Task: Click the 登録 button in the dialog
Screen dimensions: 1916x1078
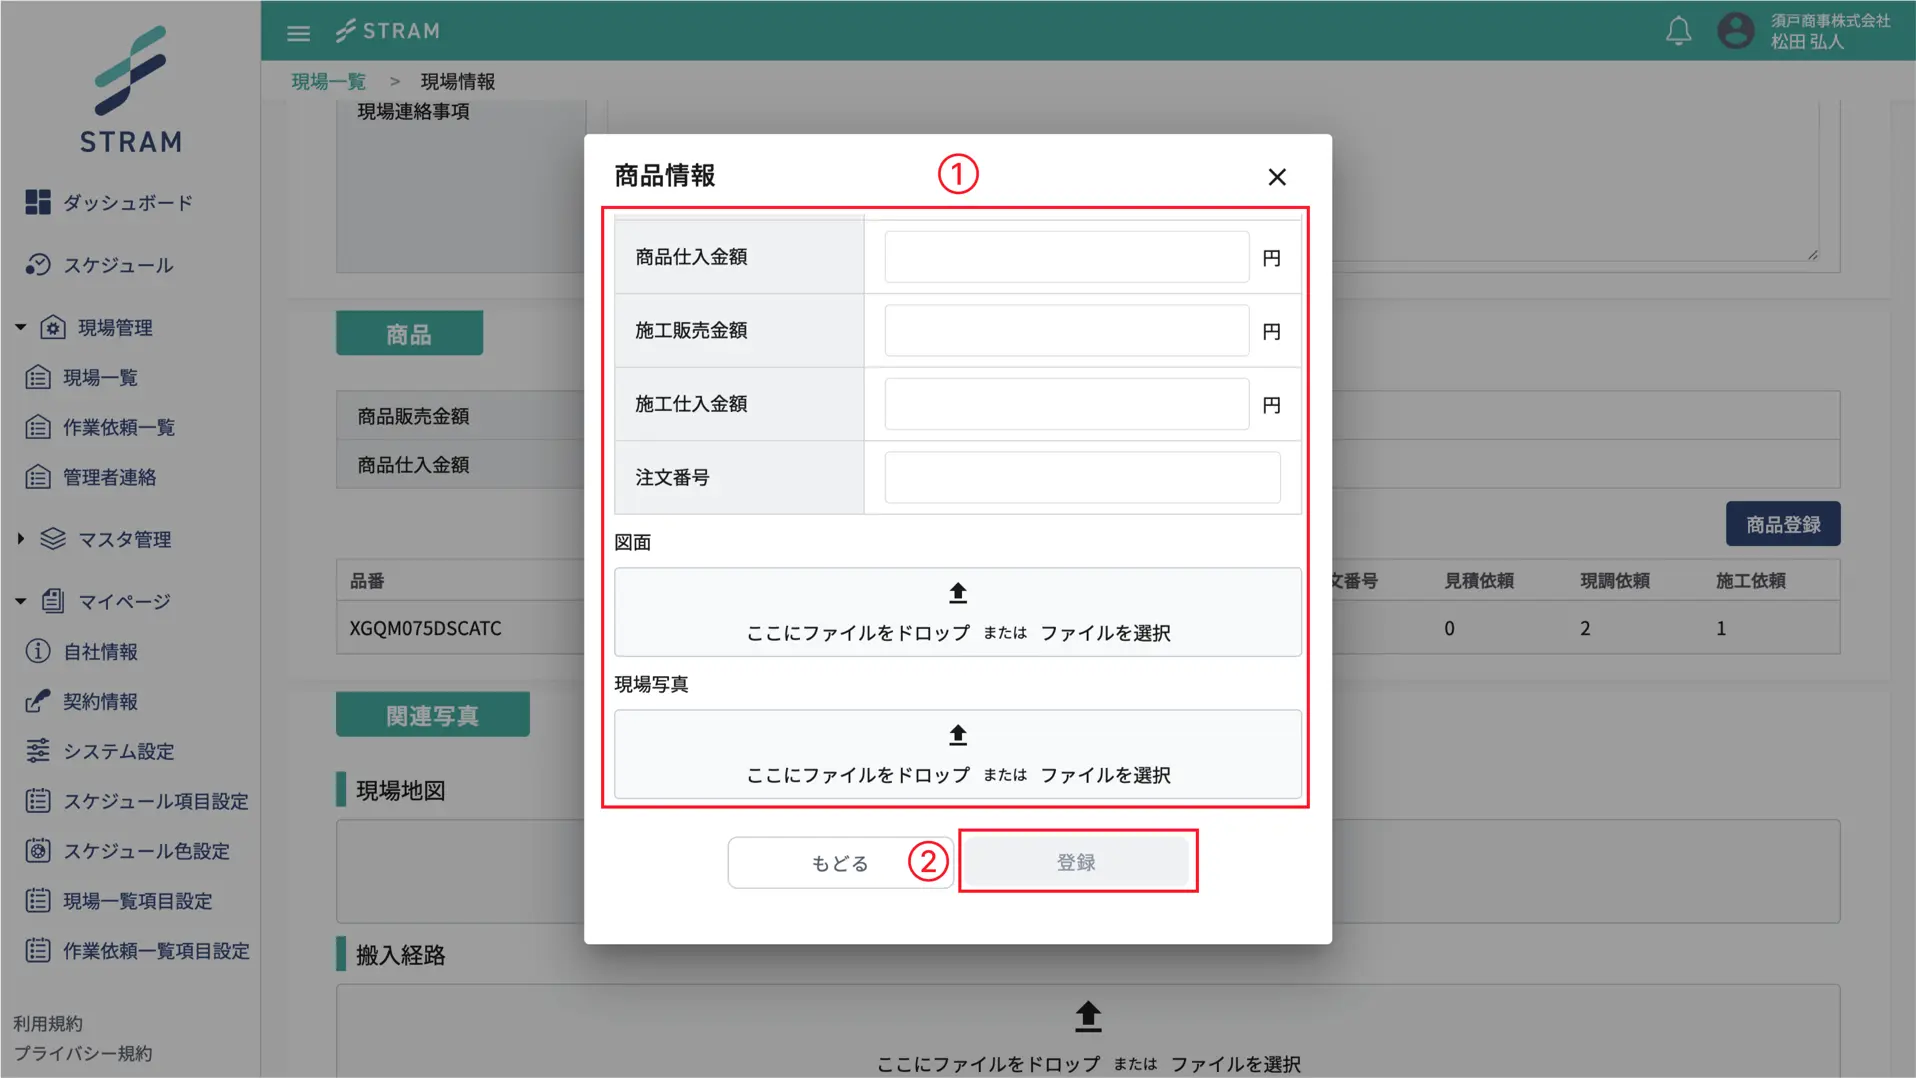Action: pyautogui.click(x=1077, y=861)
